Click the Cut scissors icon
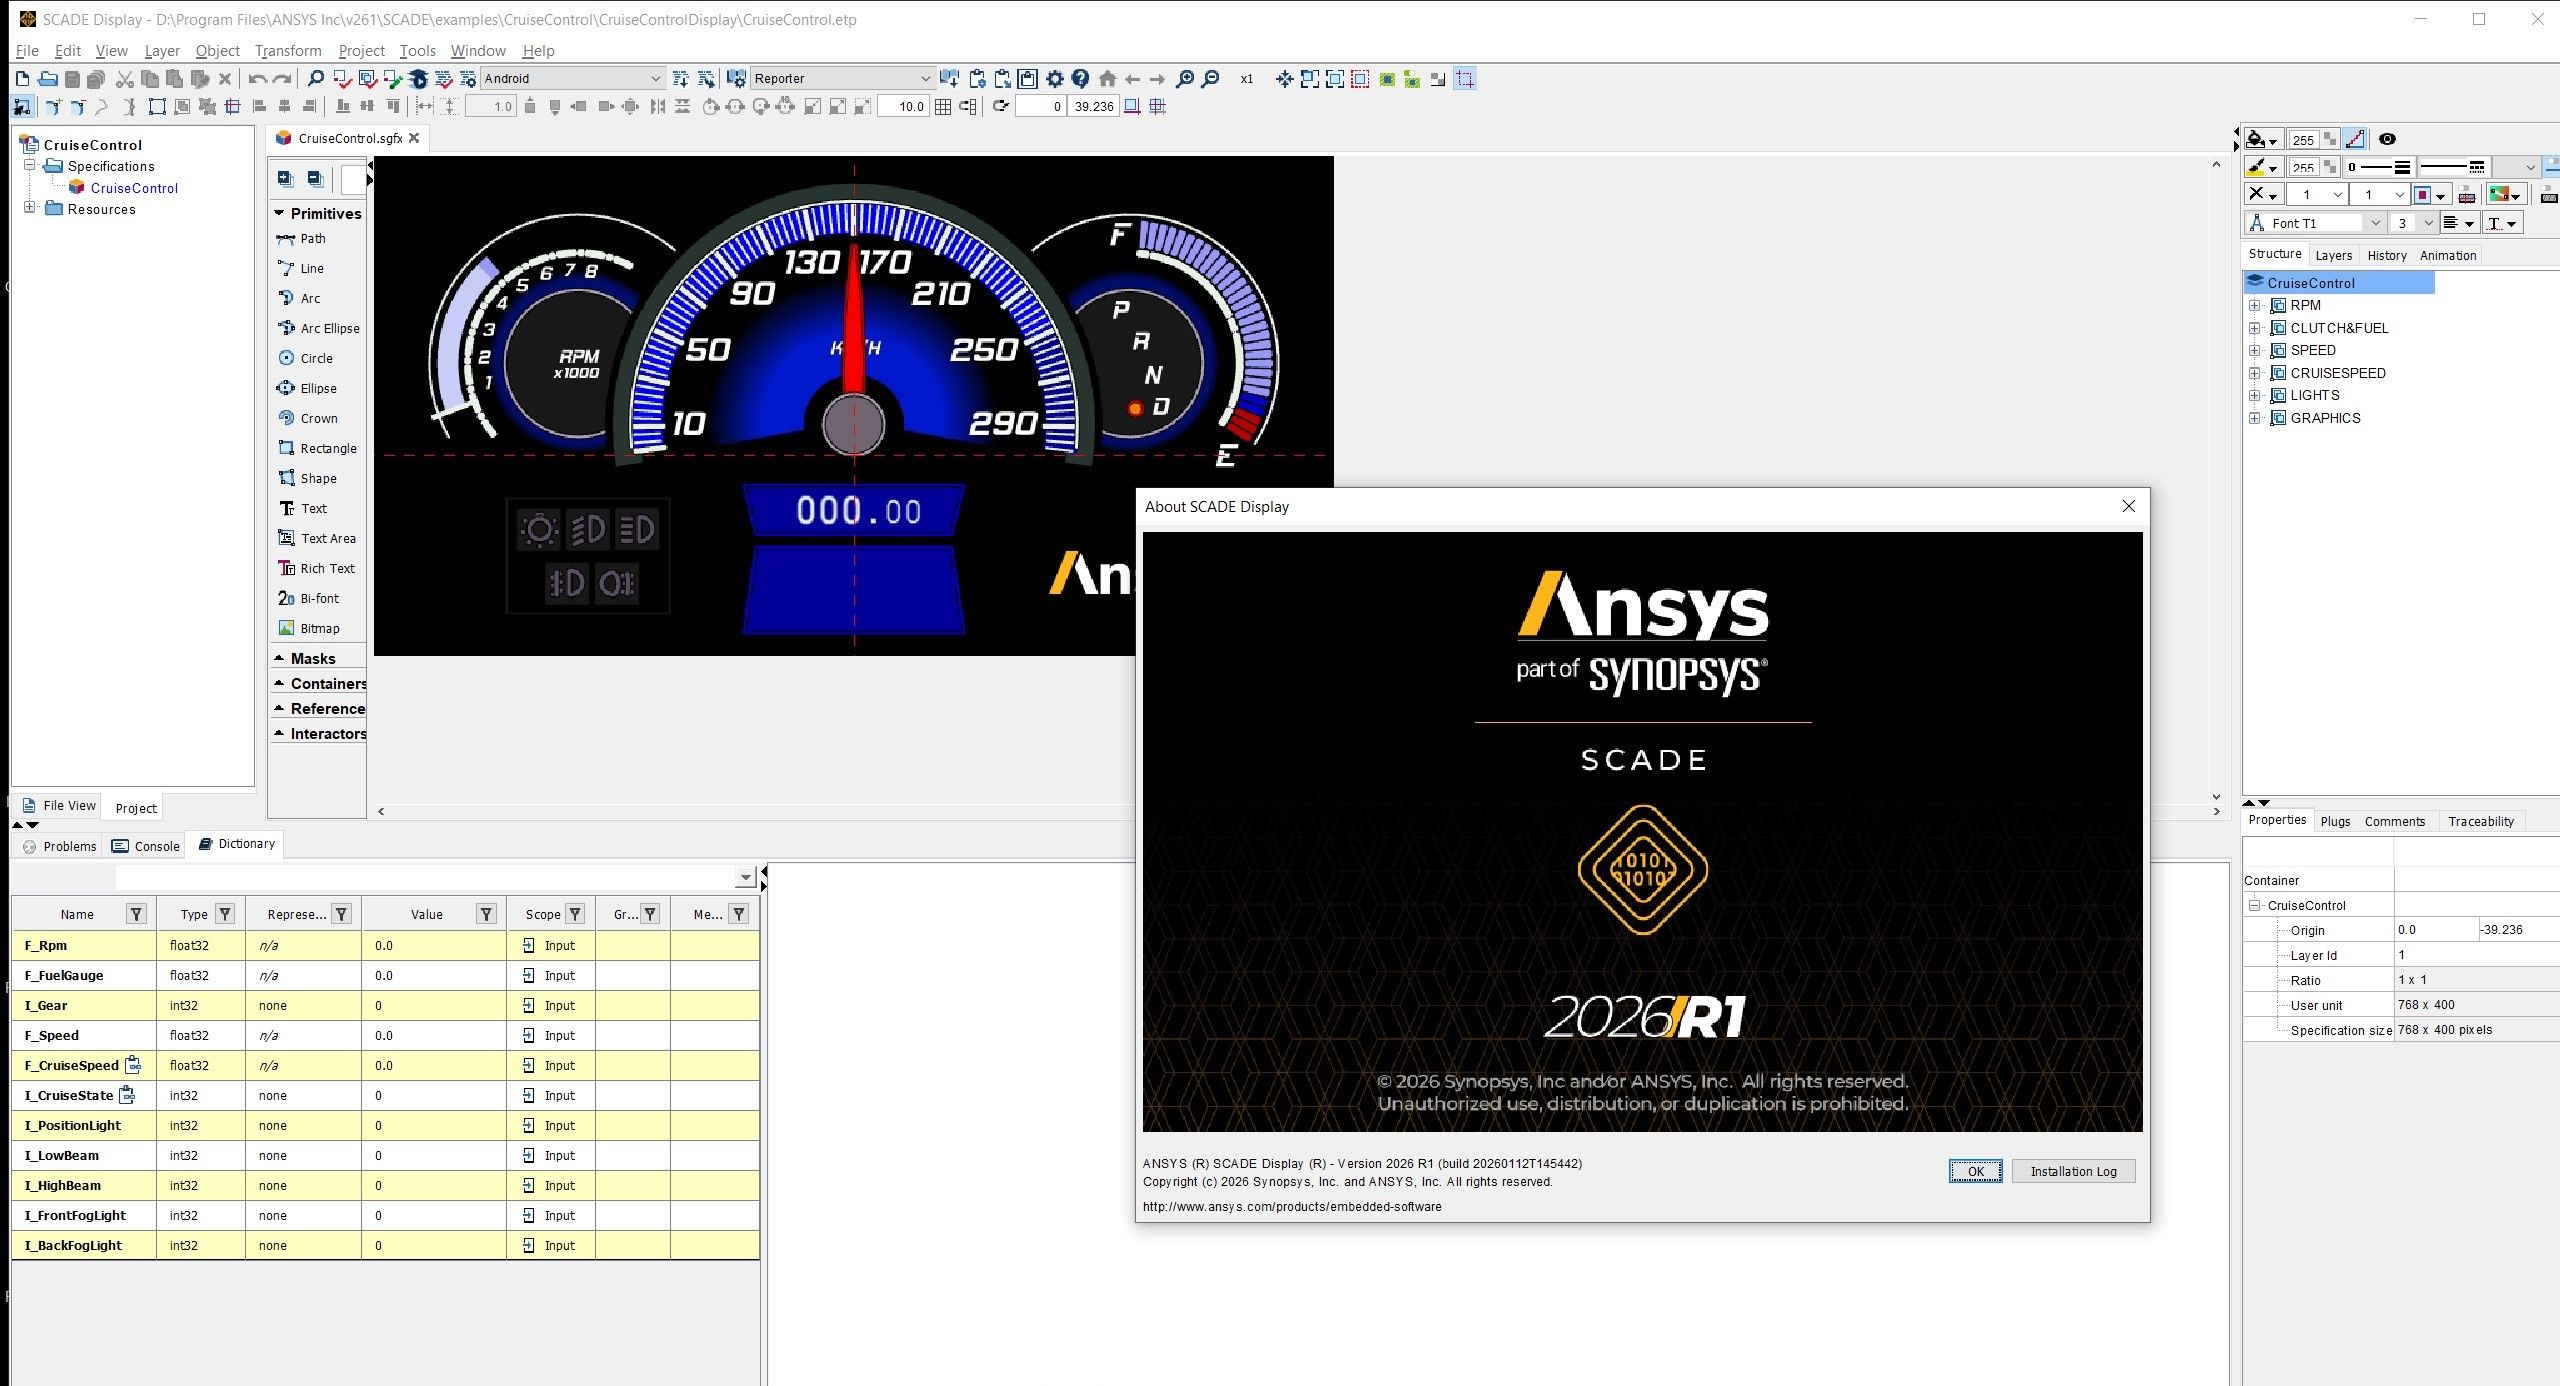The image size is (2560, 1386). tap(125, 79)
